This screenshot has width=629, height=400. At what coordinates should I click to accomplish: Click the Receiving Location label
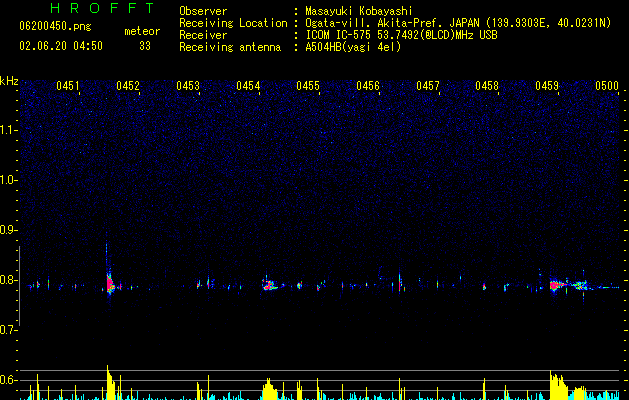233,23
